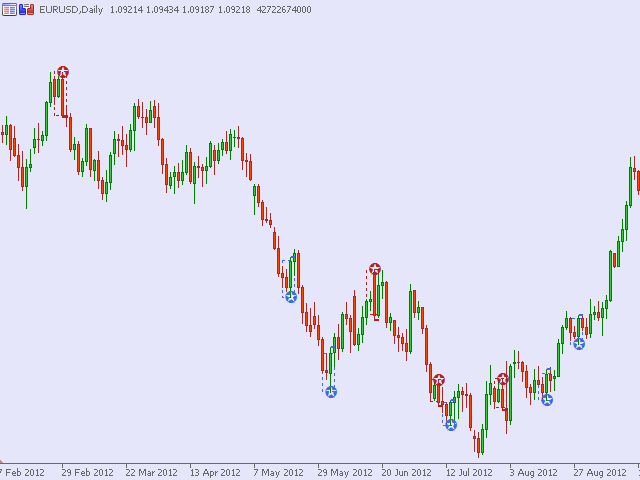640x480 pixels.
Task: Select blue star marker near 27 Aug 2012
Action: (x=579, y=344)
